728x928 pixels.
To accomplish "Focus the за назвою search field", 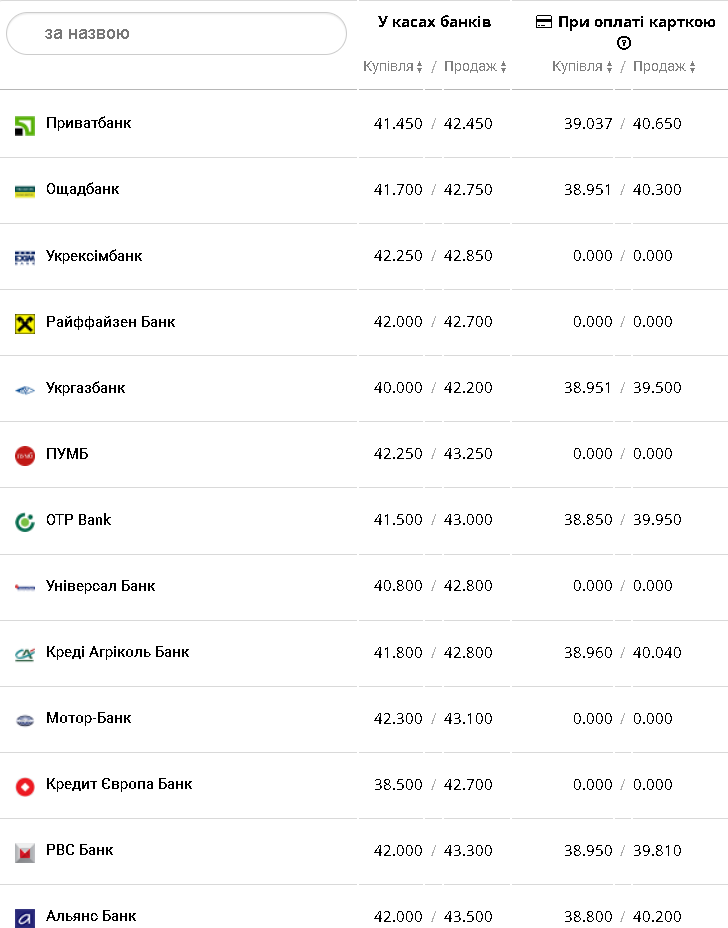I will pos(176,34).
